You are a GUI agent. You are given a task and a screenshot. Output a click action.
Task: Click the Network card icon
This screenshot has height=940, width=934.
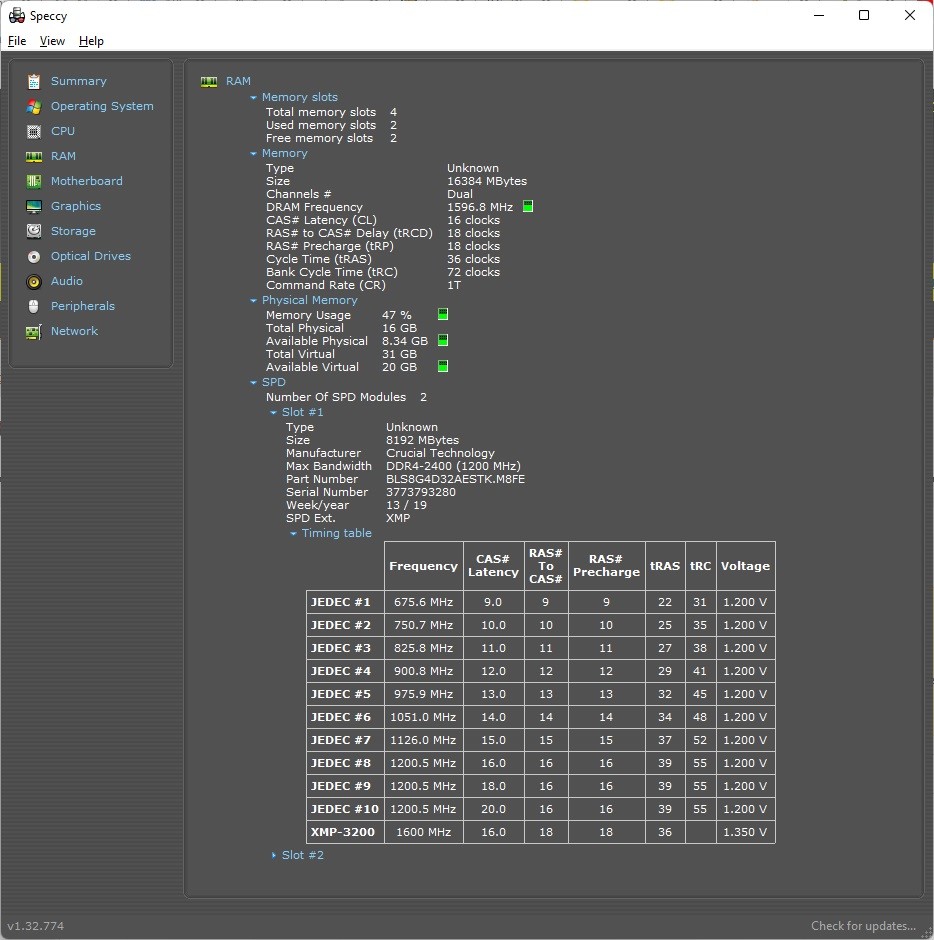[34, 332]
